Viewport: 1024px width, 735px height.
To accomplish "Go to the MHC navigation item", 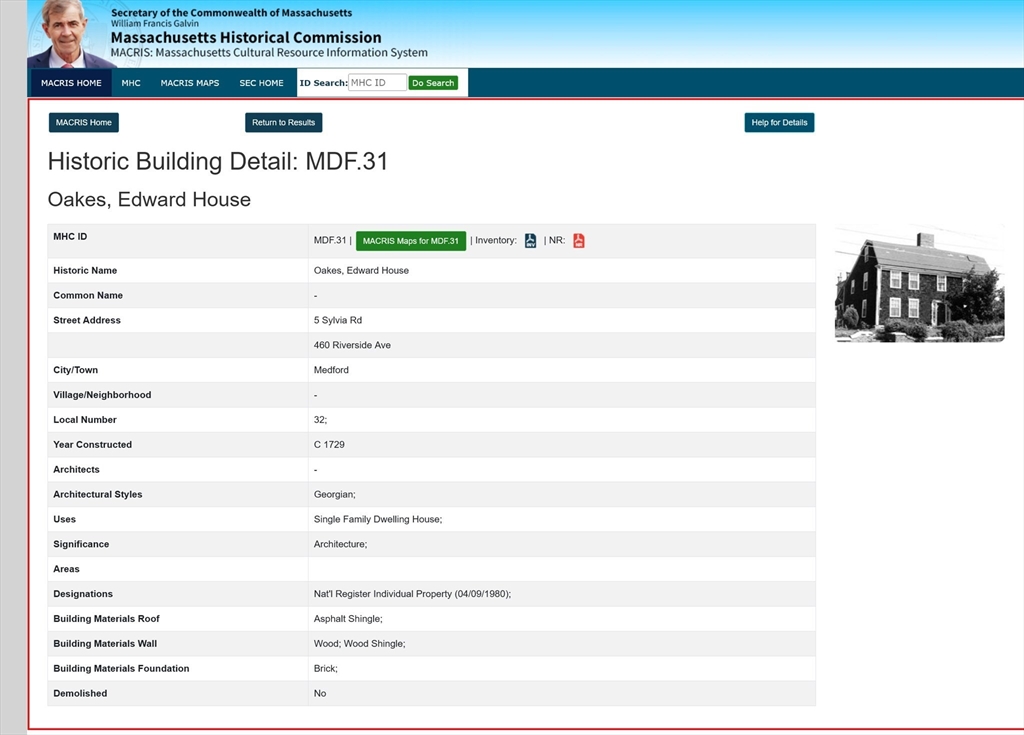I will 131,83.
